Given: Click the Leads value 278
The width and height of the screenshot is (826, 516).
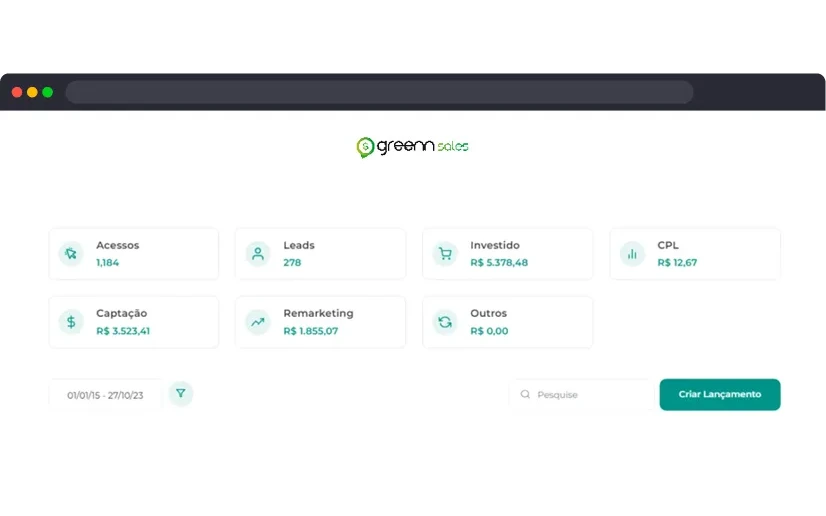Looking at the screenshot, I should click(x=292, y=262).
